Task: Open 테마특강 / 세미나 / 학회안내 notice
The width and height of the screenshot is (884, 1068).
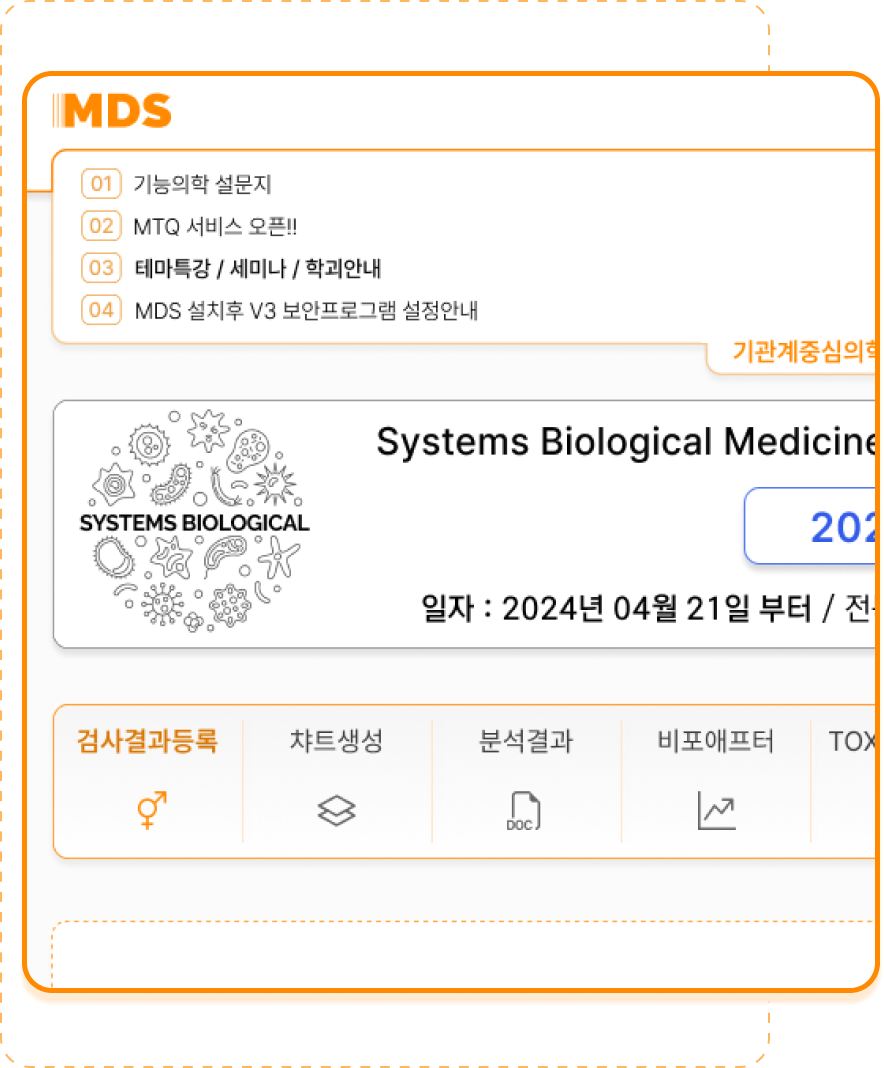Action: click(x=258, y=269)
